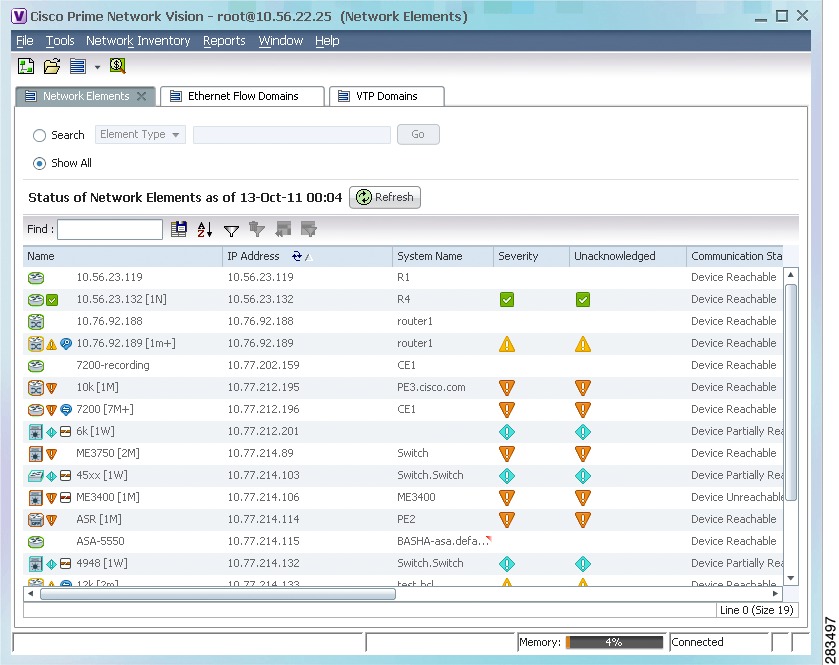Open the Tools menu

(60, 41)
